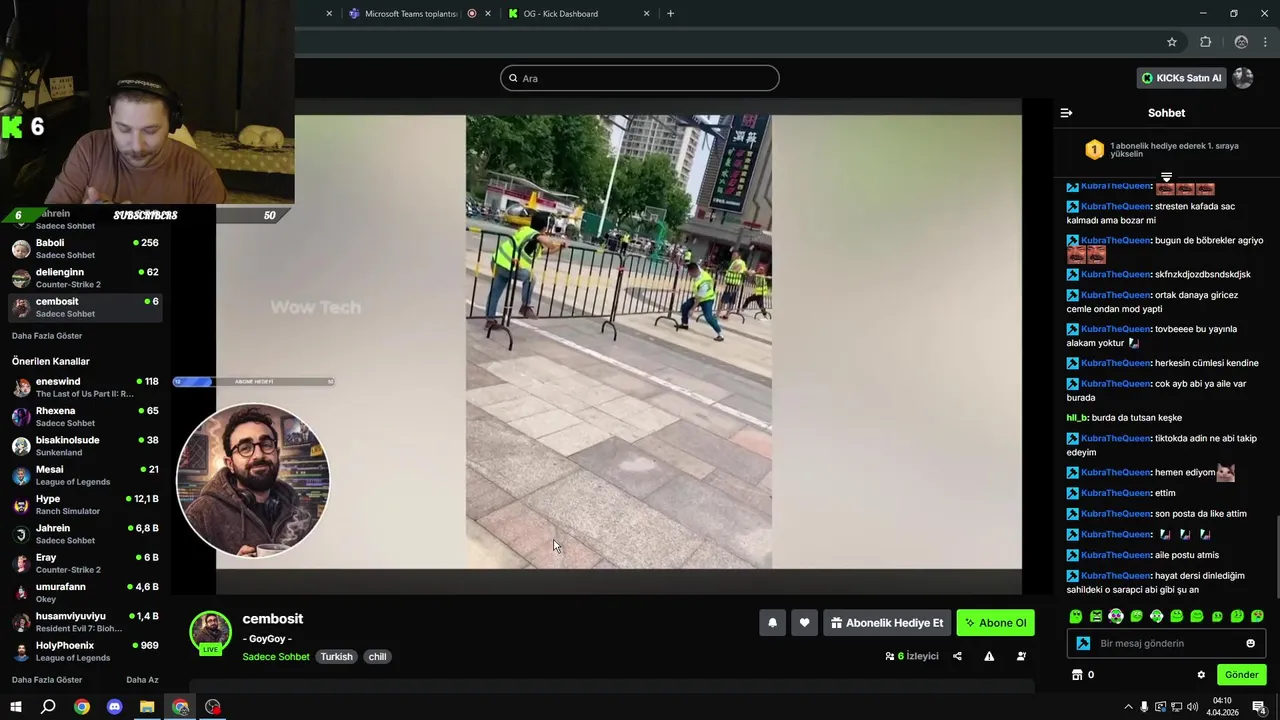
Task: Open bisakinolsude recommended channel
Action: tap(85, 446)
